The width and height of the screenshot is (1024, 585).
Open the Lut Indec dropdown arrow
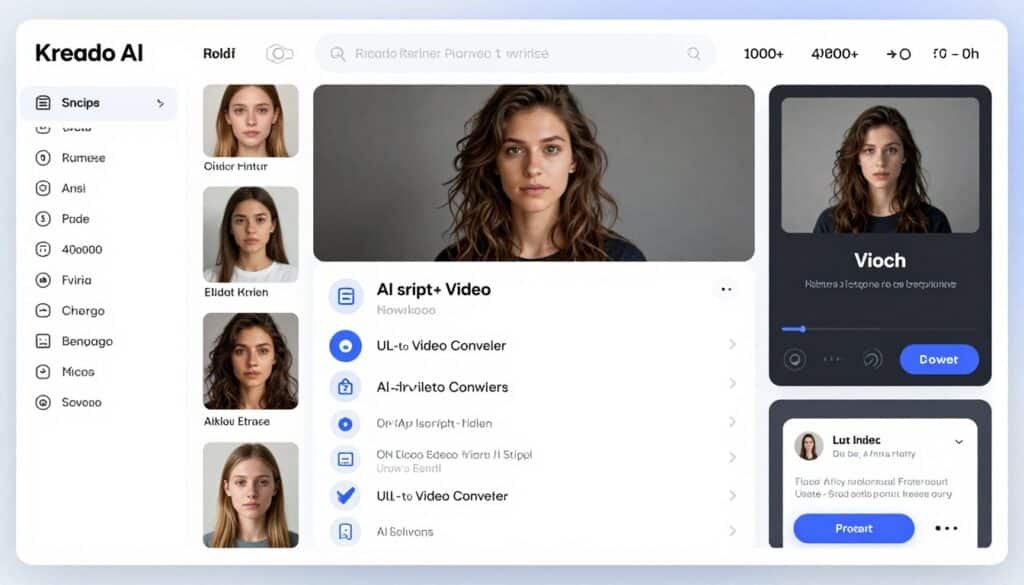(x=958, y=441)
